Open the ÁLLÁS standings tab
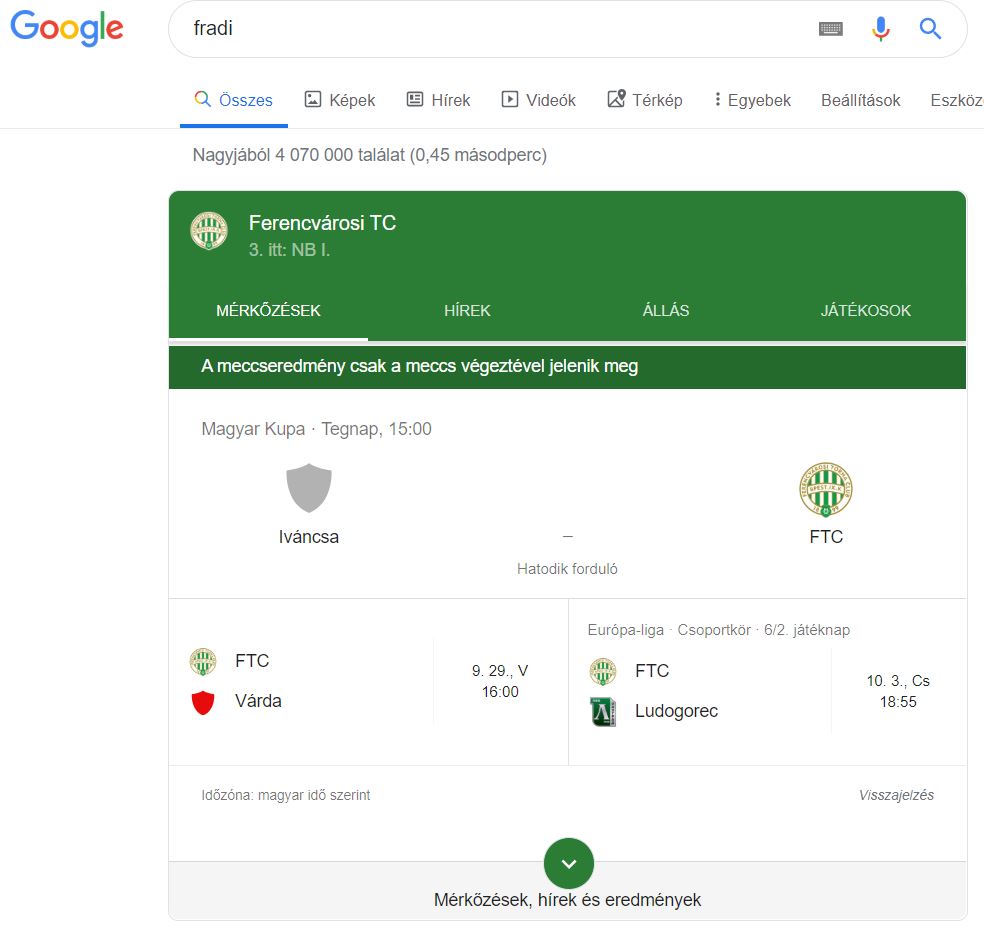Image resolution: width=984 pixels, height=927 pixels. tap(666, 311)
